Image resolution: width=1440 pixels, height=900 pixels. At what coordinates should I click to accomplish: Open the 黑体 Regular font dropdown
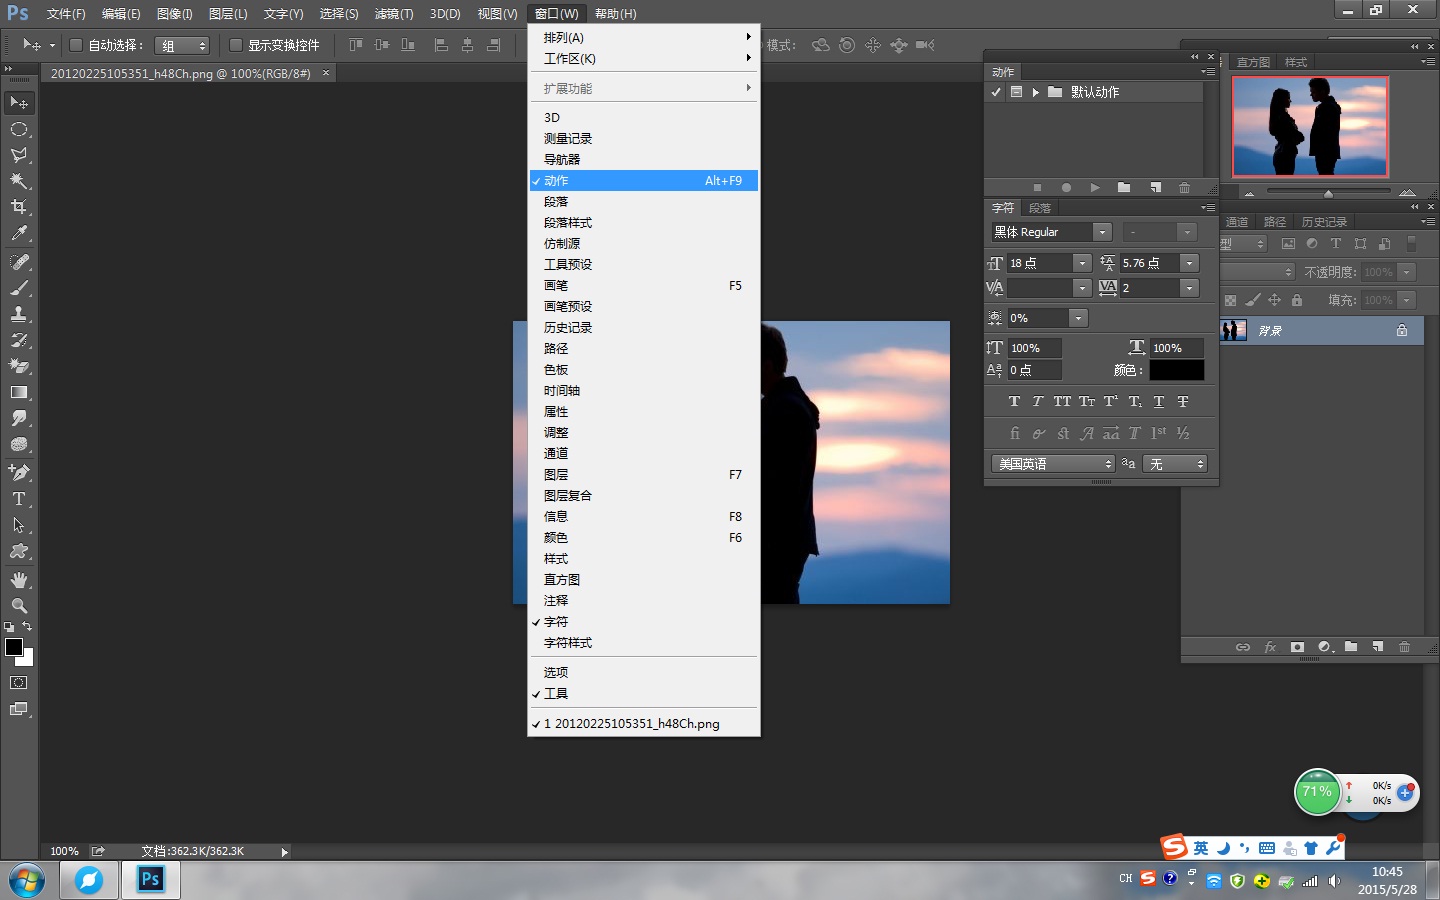1102,232
